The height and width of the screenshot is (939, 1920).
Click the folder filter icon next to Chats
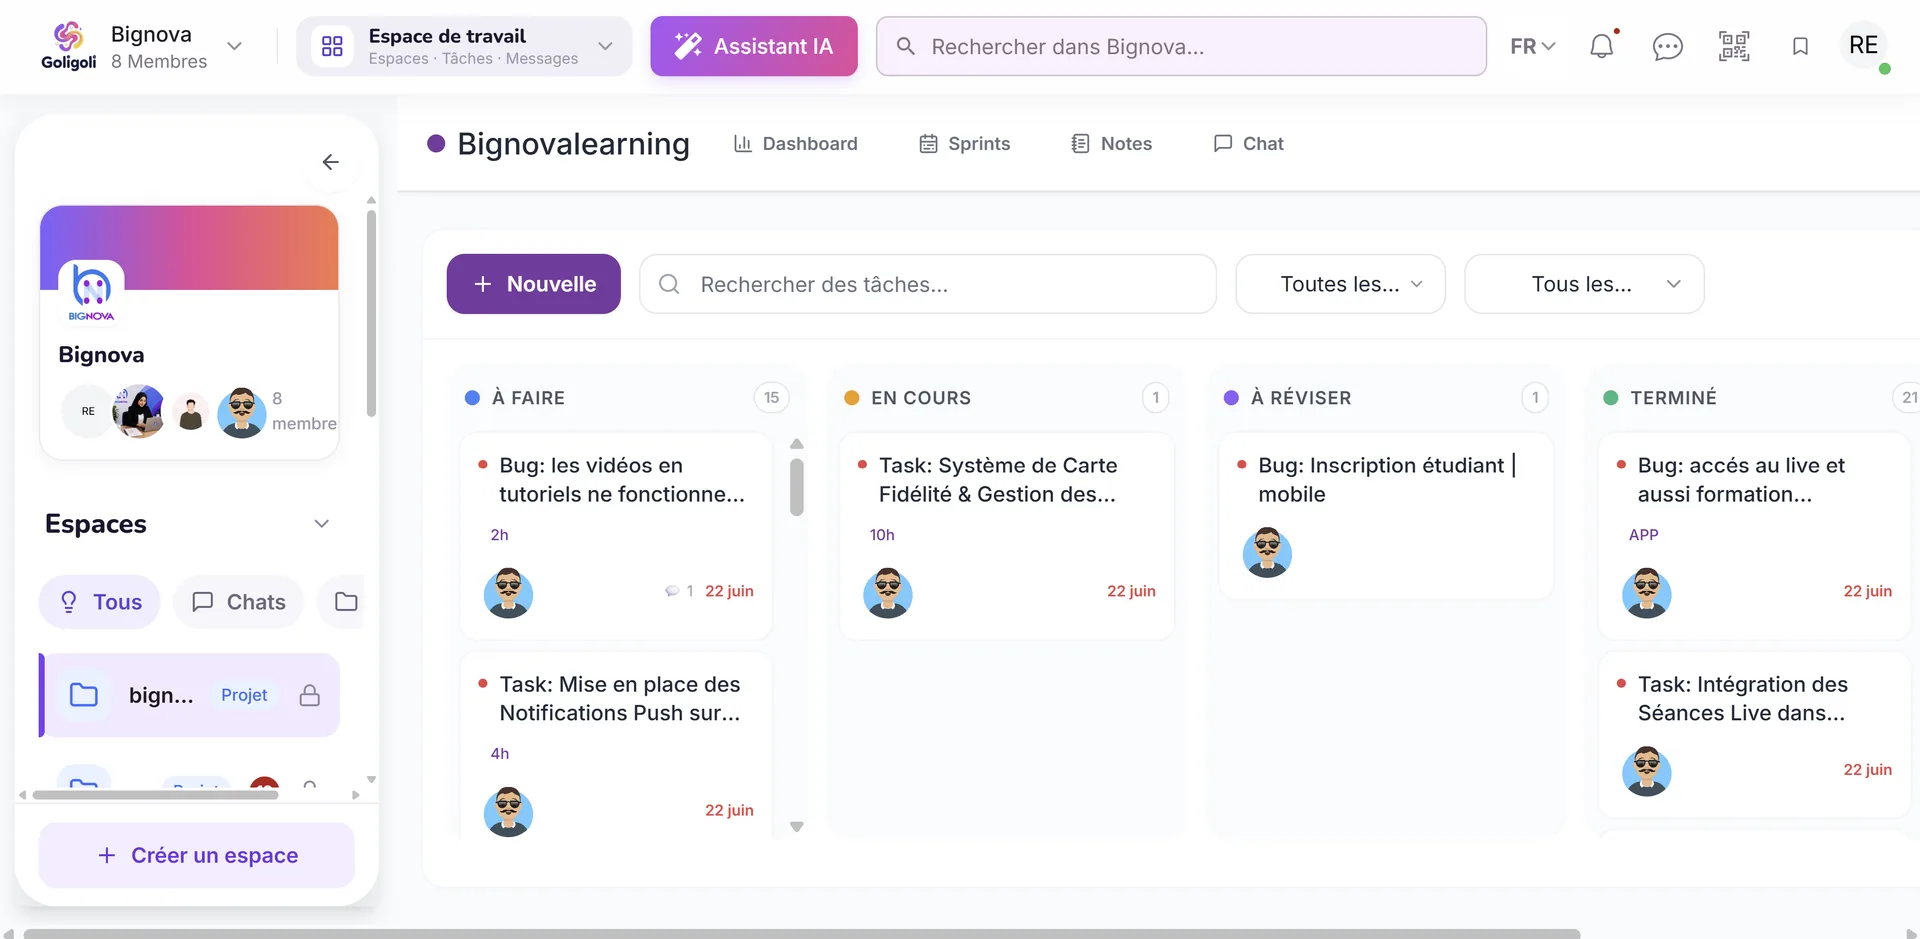click(346, 602)
